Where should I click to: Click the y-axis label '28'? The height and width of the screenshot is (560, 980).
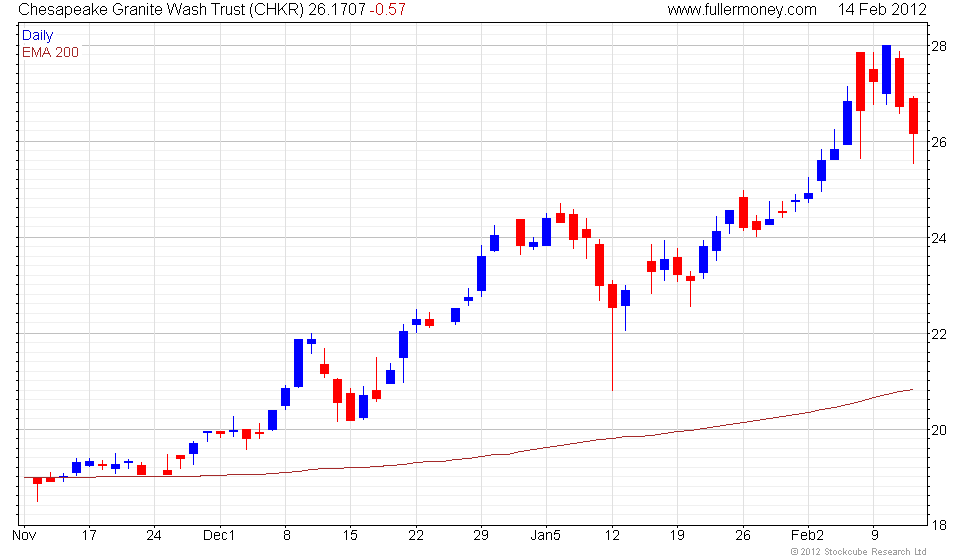click(x=939, y=46)
